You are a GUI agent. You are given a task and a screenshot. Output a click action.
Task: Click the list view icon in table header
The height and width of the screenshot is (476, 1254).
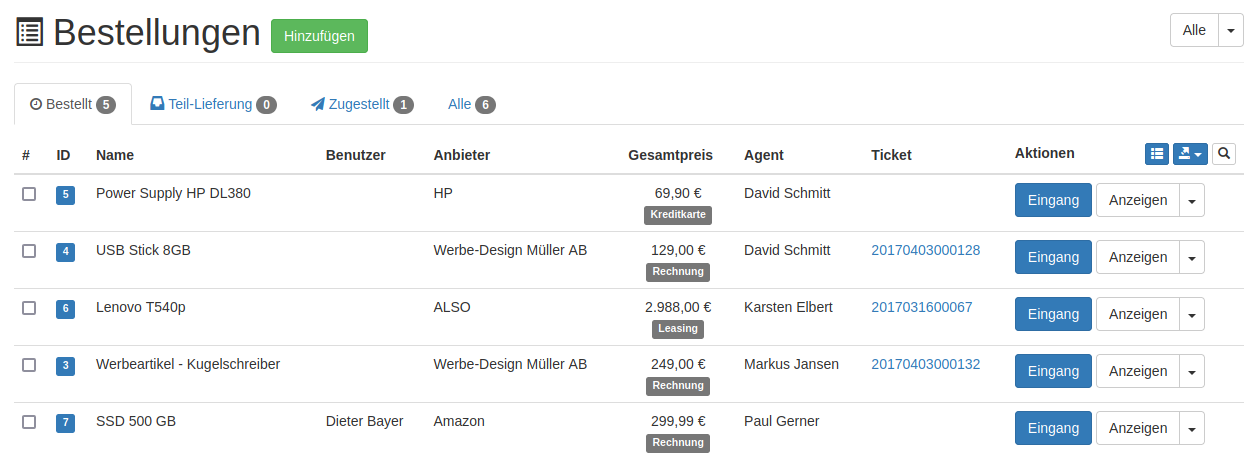(x=1156, y=154)
